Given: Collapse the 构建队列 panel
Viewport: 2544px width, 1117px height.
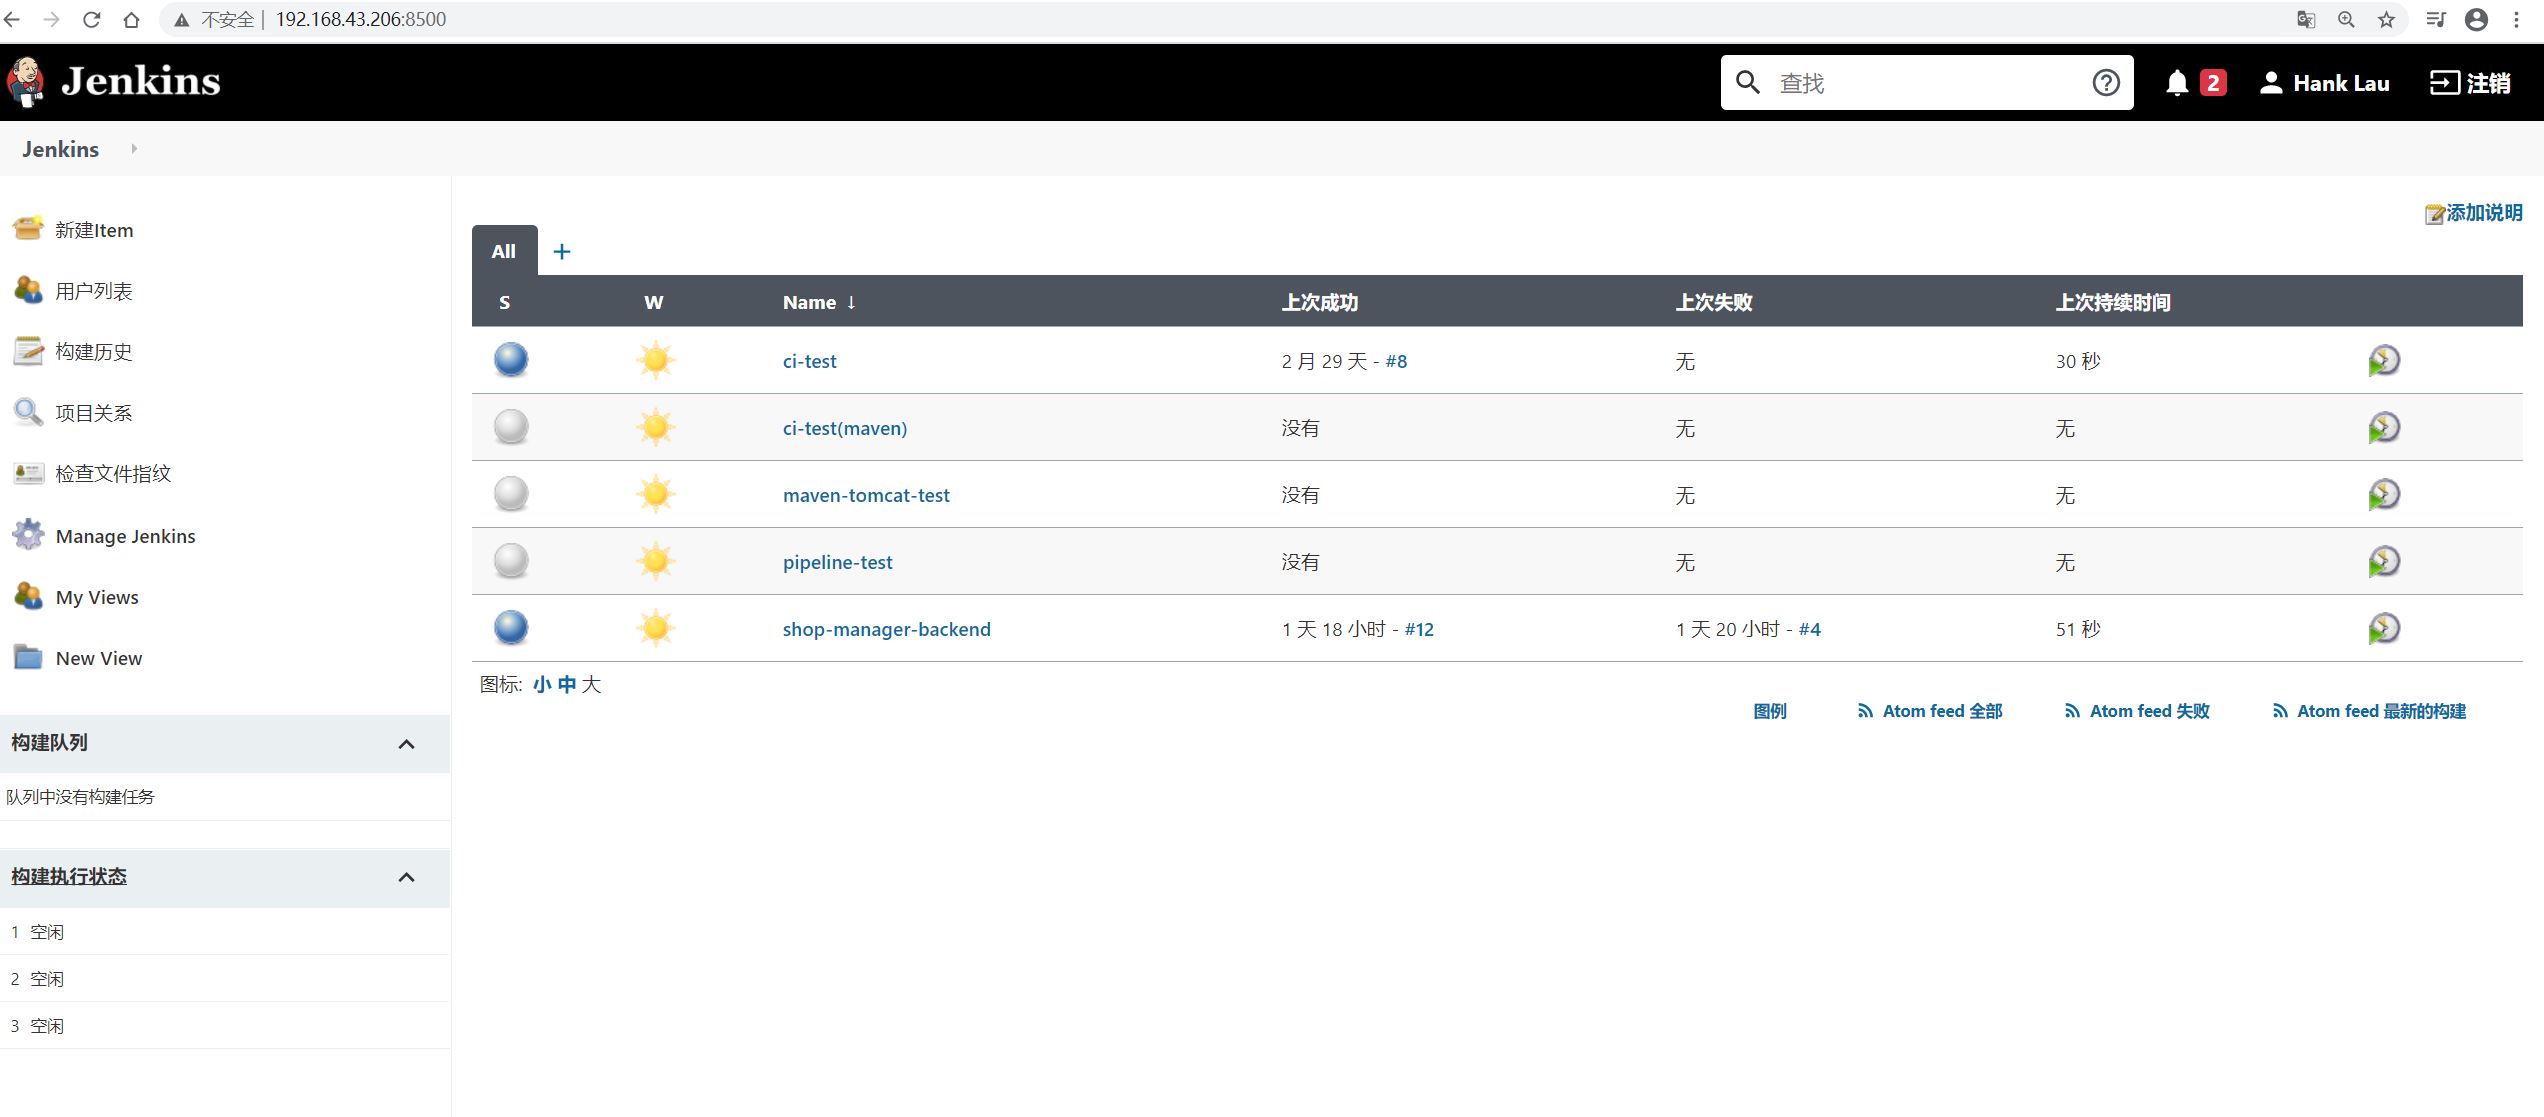Looking at the screenshot, I should coord(406,744).
